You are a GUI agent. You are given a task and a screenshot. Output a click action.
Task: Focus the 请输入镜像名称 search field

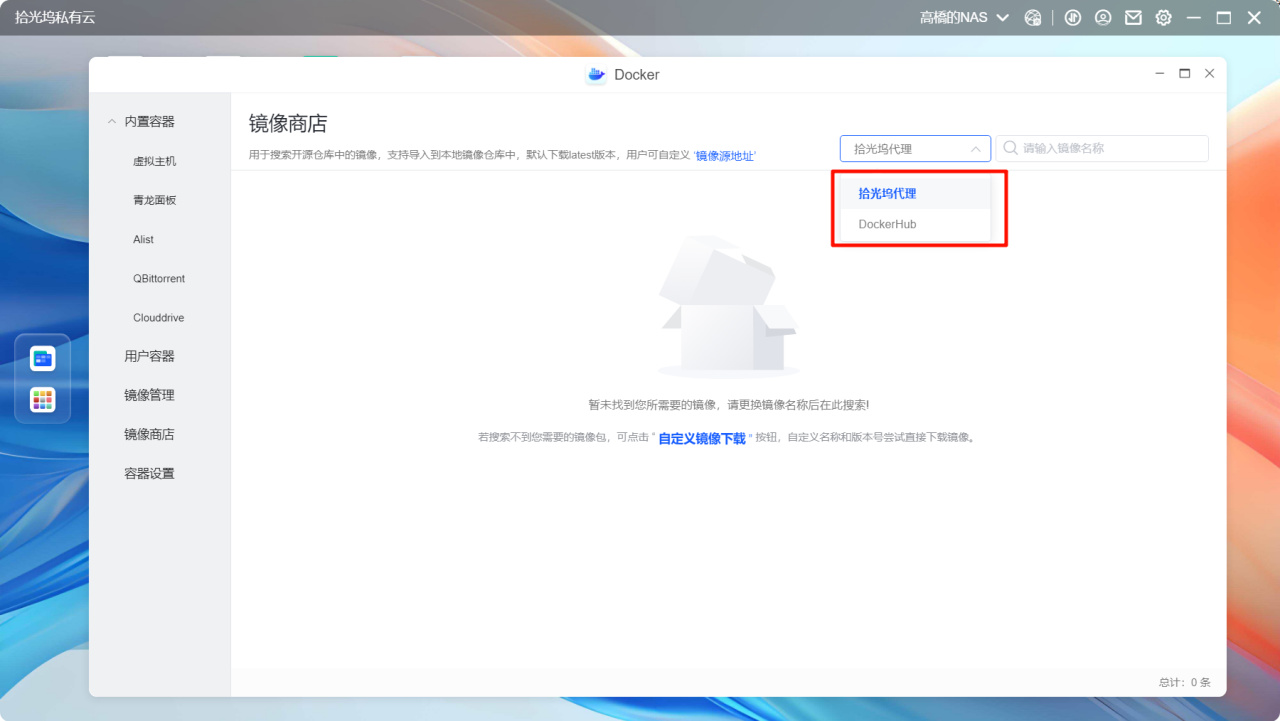[x=1102, y=148]
